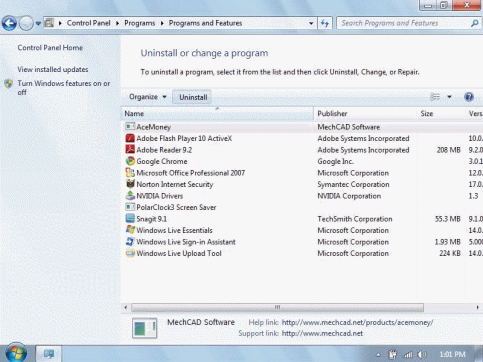The height and width of the screenshot is (362, 483).
Task: Click Programs and Features breadcrumb
Action: pos(205,23)
